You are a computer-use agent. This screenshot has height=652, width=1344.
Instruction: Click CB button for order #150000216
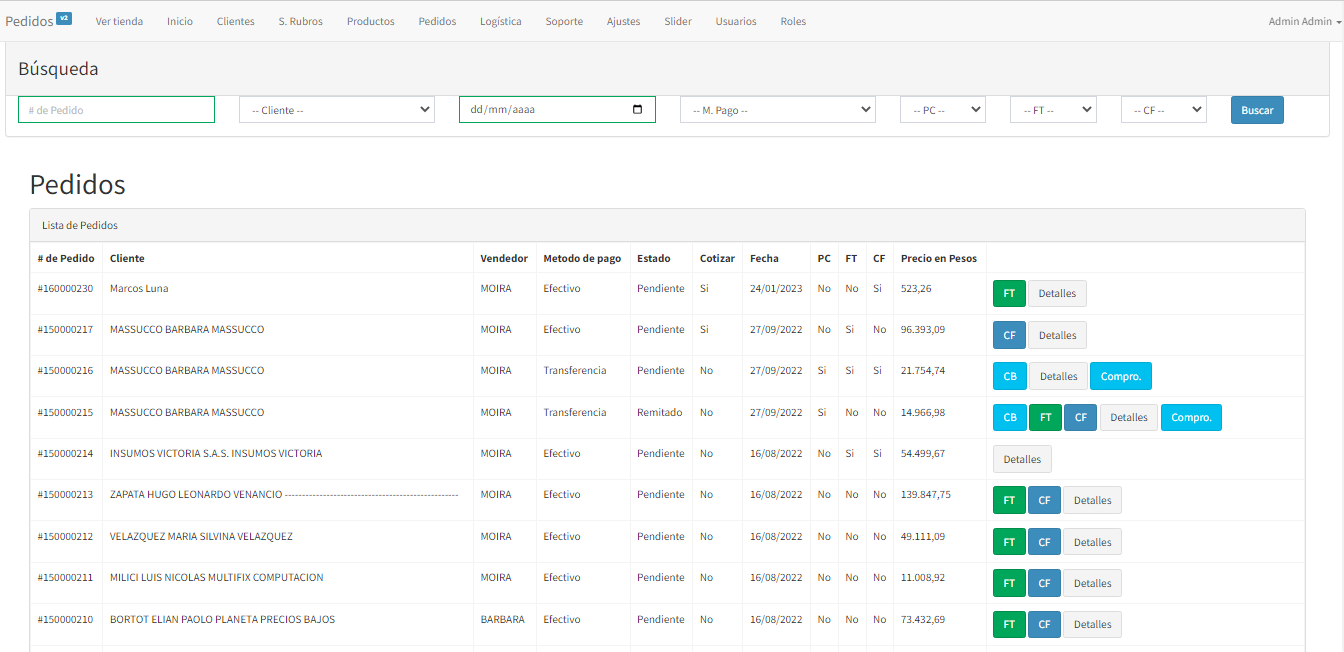coord(1010,376)
